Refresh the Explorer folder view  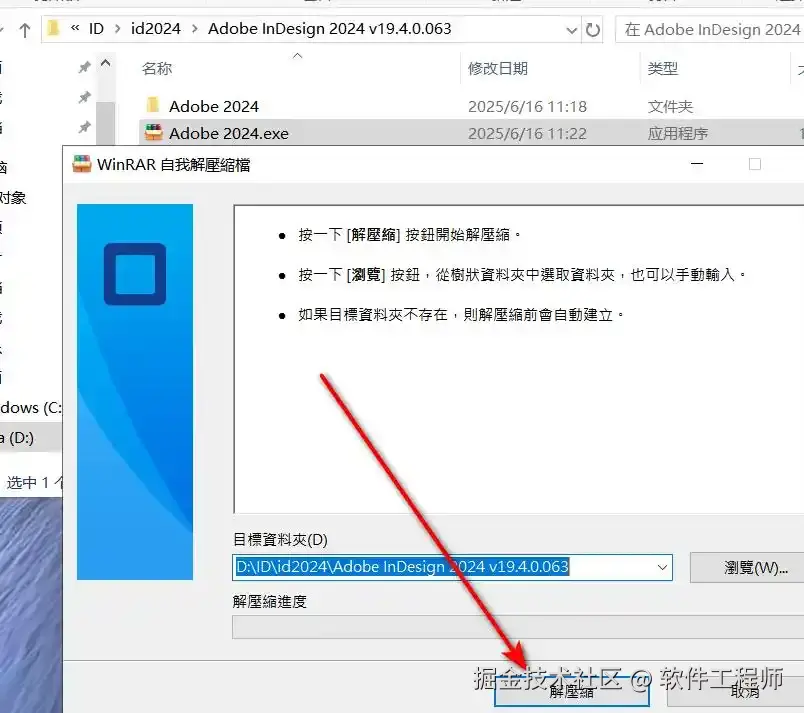pyautogui.click(x=593, y=30)
